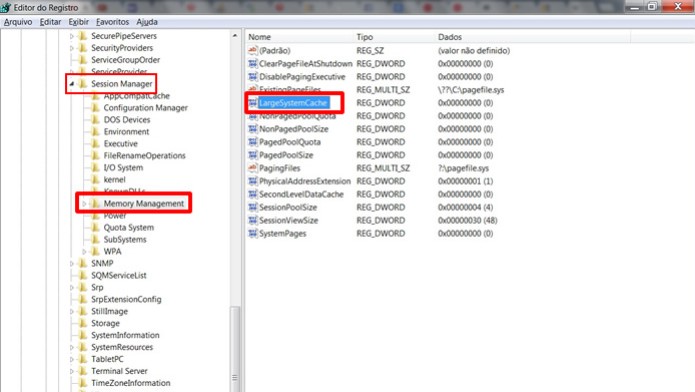Sort values by the Tipo column header
The height and width of the screenshot is (392, 695).
pyautogui.click(x=395, y=37)
